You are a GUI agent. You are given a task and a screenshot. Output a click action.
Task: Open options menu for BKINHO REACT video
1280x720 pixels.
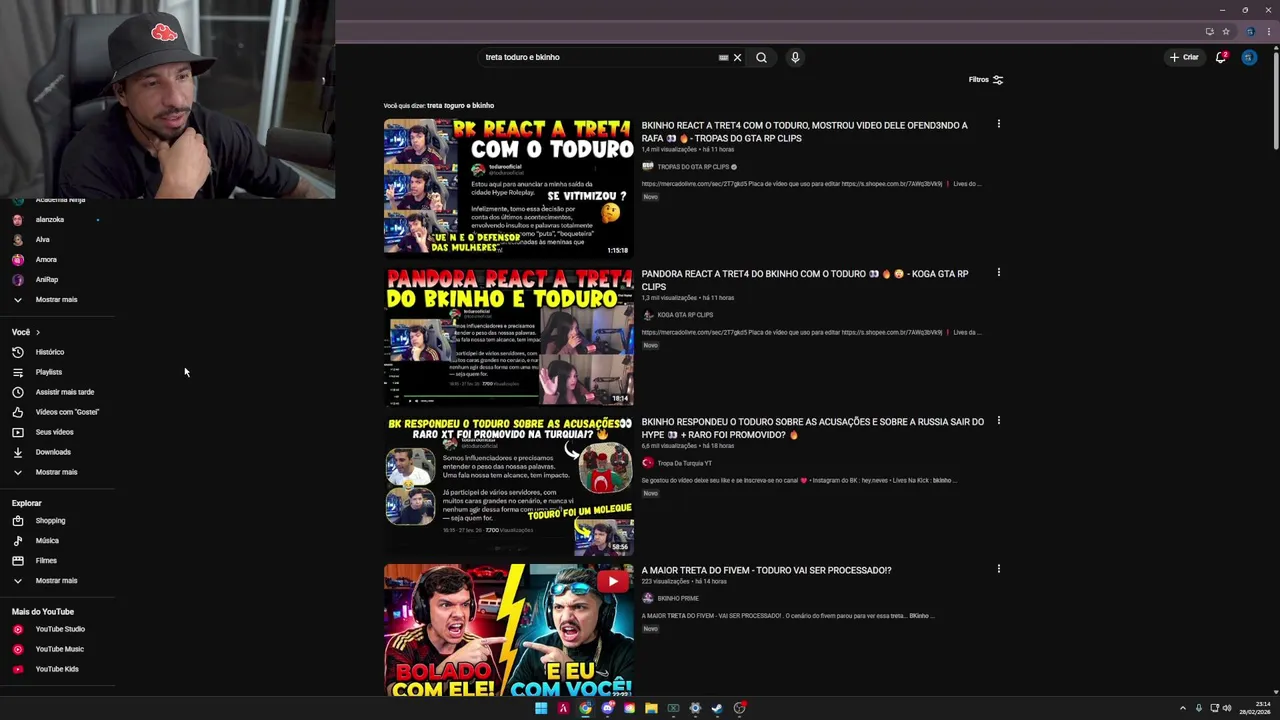[998, 124]
